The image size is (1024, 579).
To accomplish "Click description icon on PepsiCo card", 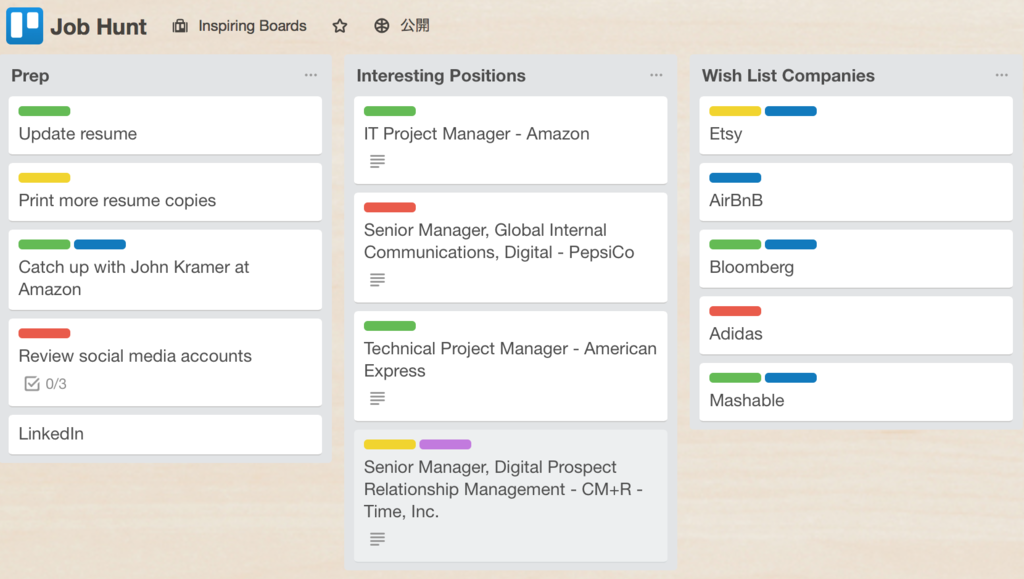I will coord(377,280).
